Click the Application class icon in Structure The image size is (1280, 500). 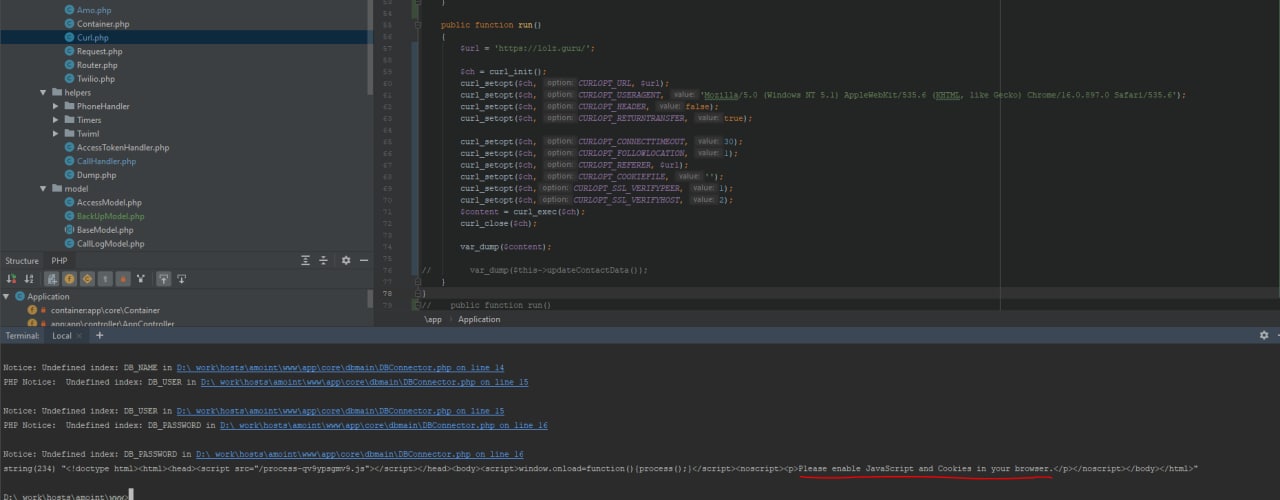tap(19, 296)
